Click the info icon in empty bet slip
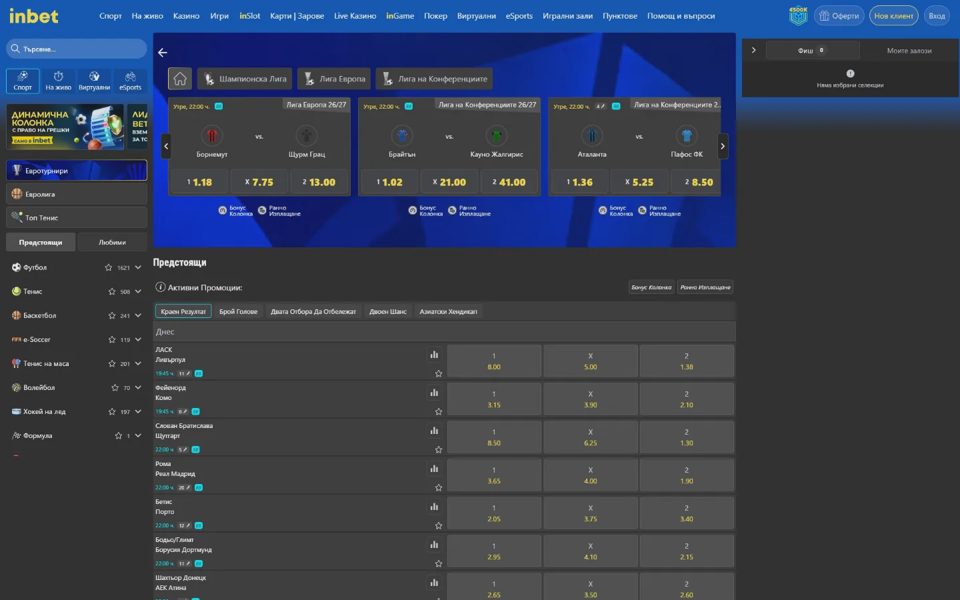960x600 pixels. coord(850,73)
